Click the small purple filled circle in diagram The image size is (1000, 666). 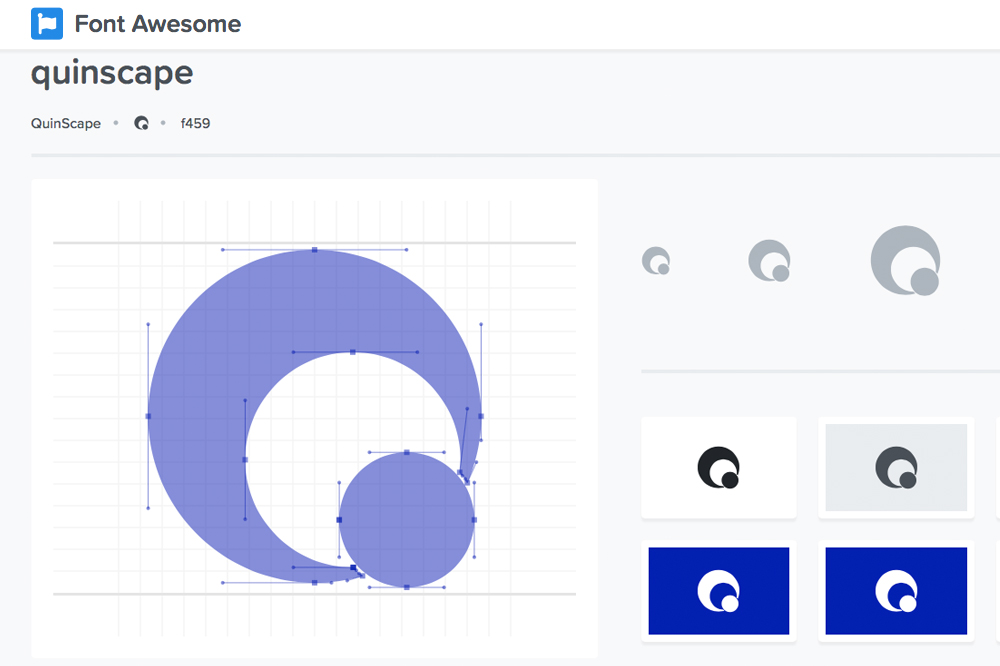pyautogui.click(x=407, y=520)
